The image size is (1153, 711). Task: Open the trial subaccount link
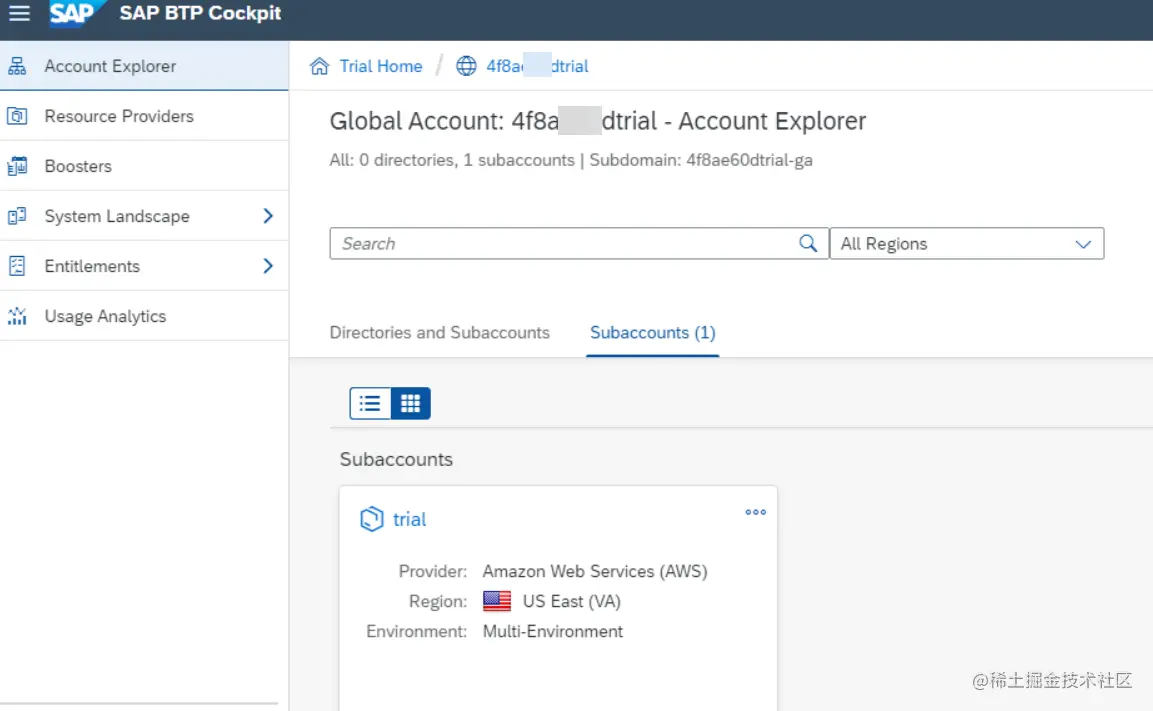(409, 519)
